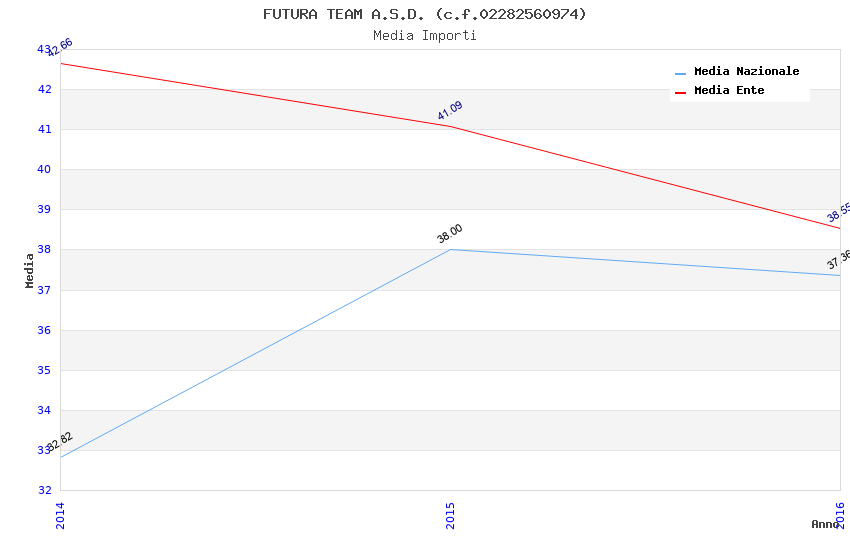Select the Media Ente legend label
This screenshot has width=850, height=550.
pyautogui.click(x=729, y=91)
